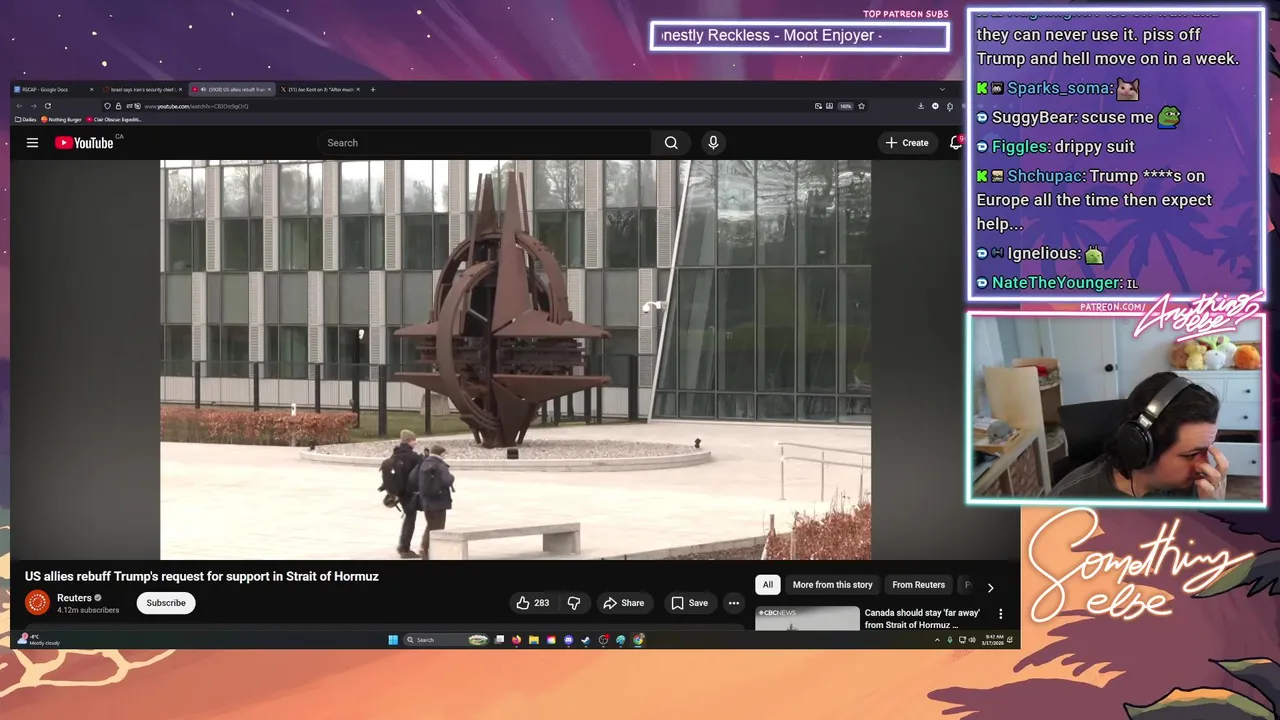Image resolution: width=1280 pixels, height=720 pixels.
Task: Open Nothing Burger bookmark
Action: click(x=61, y=119)
